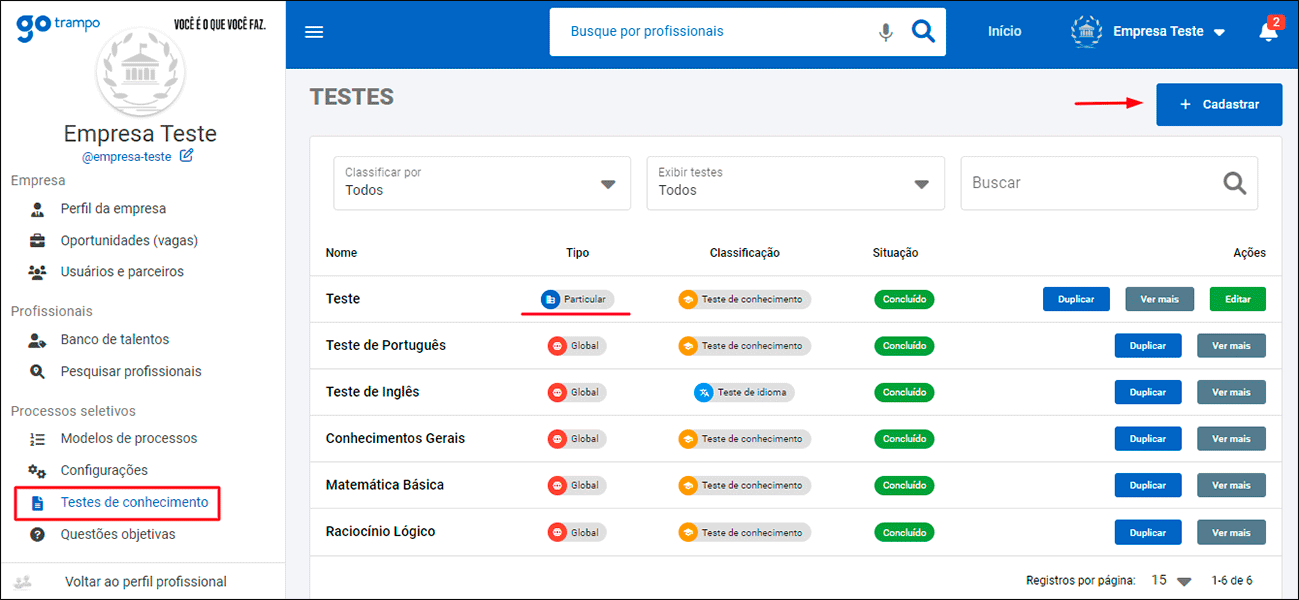1299x600 pixels.
Task: Go to Banco de talentos
Action: pos(114,340)
